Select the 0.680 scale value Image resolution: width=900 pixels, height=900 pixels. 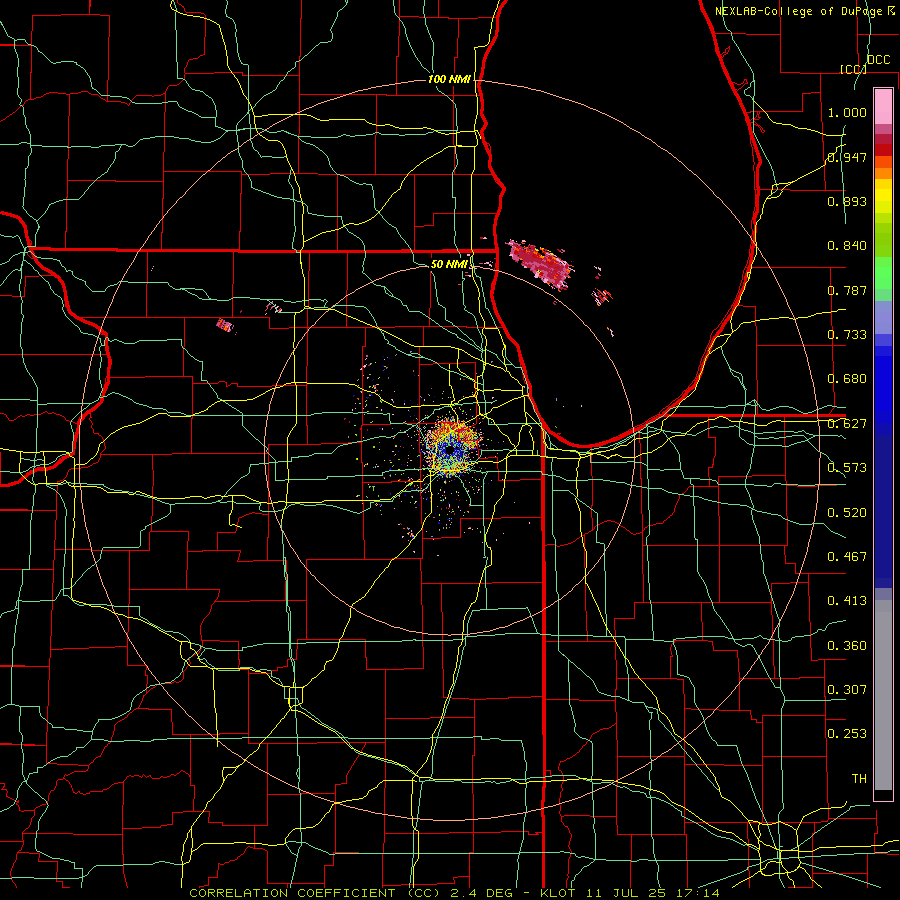847,379
